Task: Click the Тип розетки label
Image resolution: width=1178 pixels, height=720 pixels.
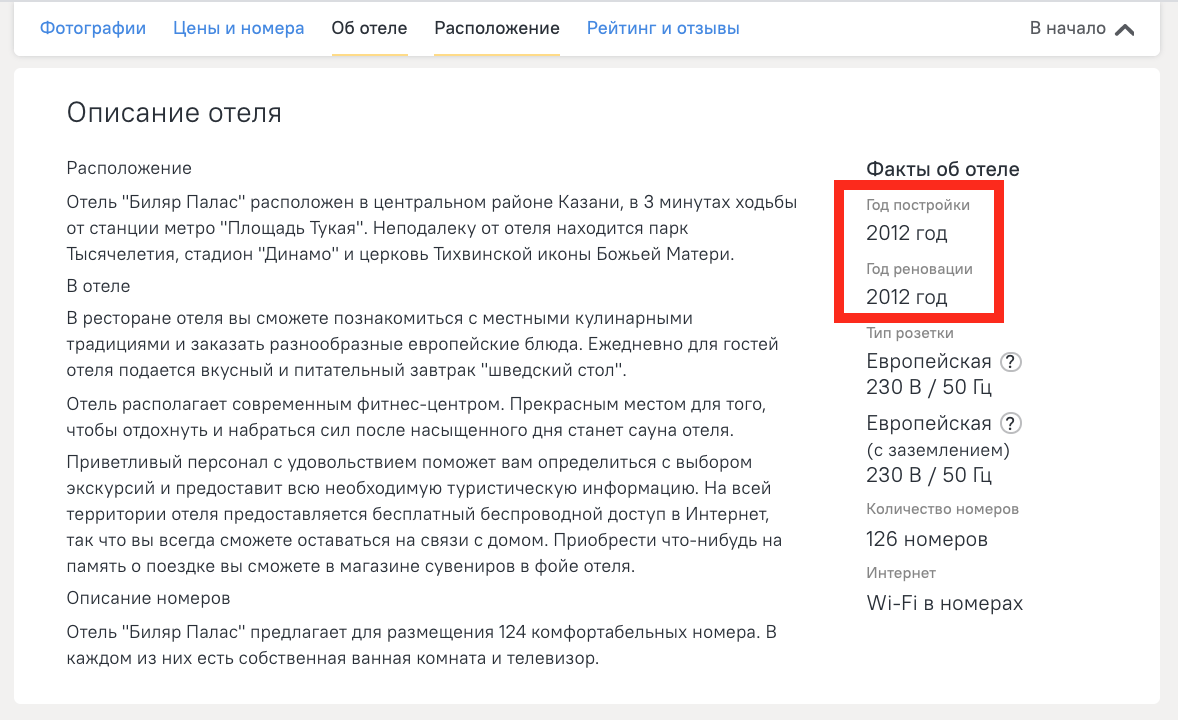Action: click(x=909, y=333)
